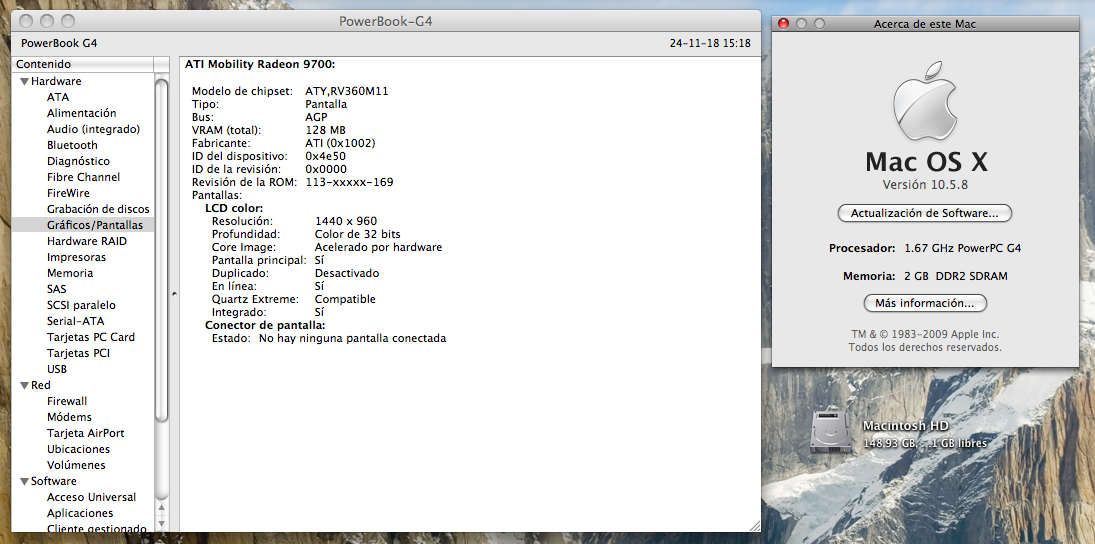
Task: Select ATA in the Hardware list
Action: pyautogui.click(x=58, y=97)
